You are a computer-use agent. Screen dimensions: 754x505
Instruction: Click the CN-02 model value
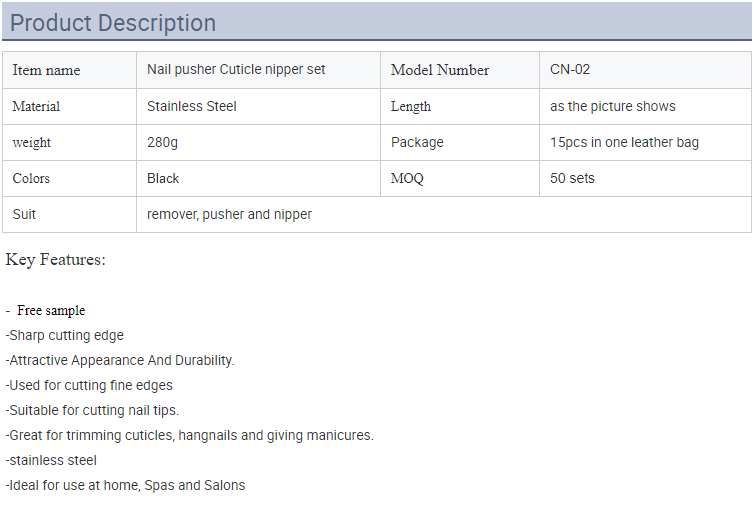[570, 69]
